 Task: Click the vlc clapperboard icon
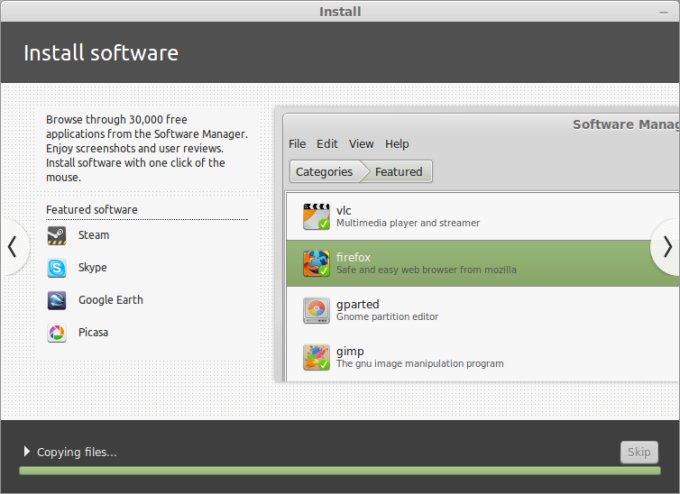coord(316,216)
